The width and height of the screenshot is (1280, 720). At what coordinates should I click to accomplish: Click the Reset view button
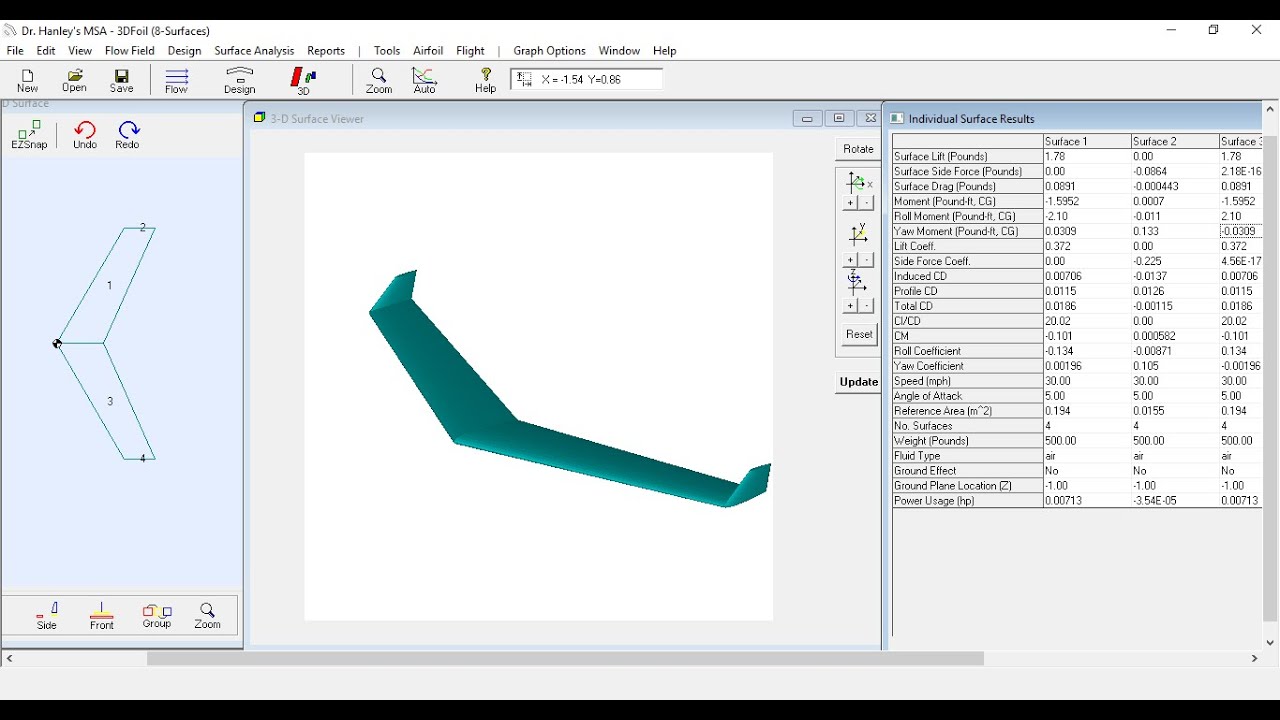859,335
